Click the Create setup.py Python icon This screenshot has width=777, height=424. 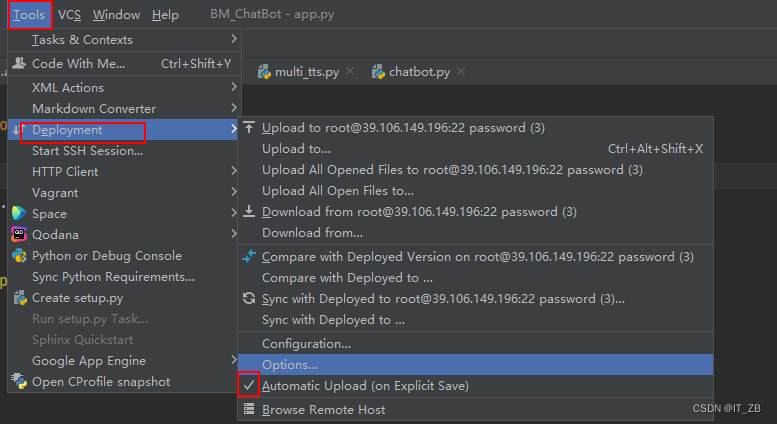coord(20,298)
